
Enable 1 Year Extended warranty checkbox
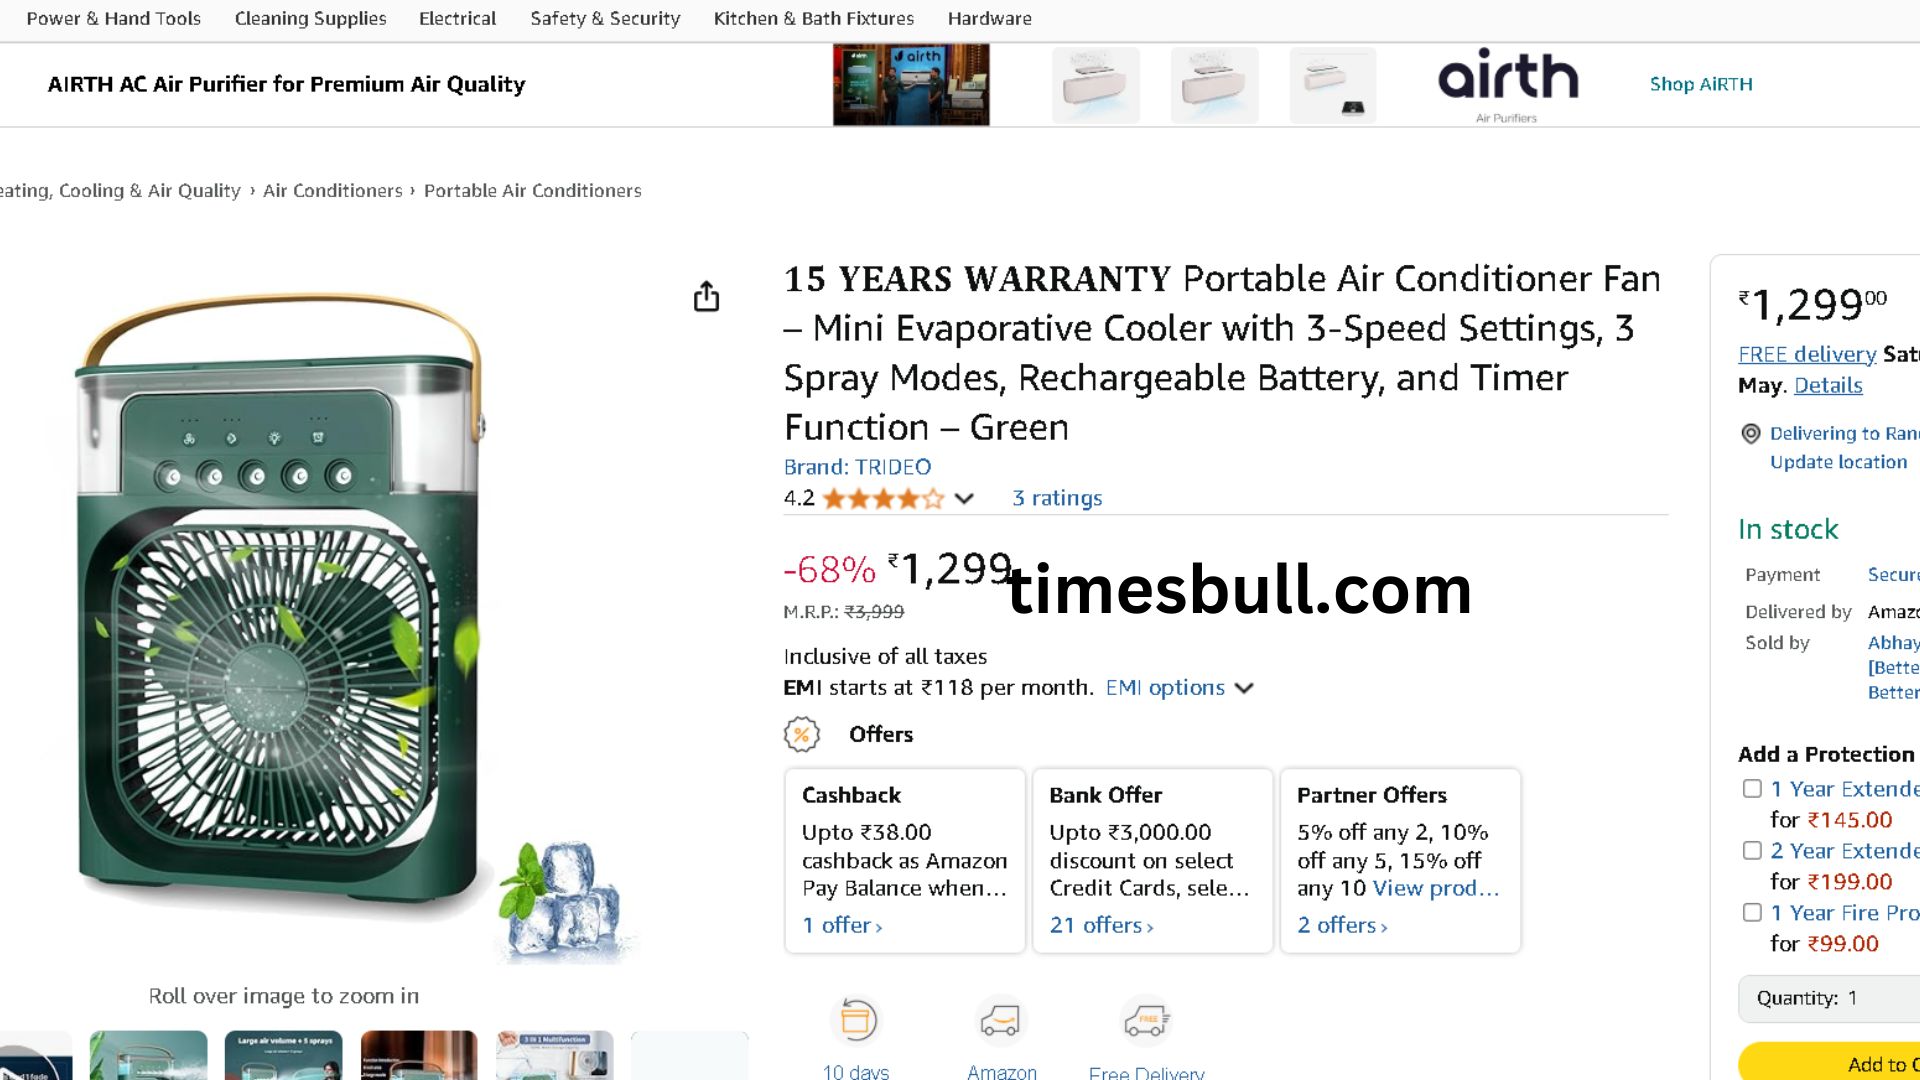tap(1752, 789)
